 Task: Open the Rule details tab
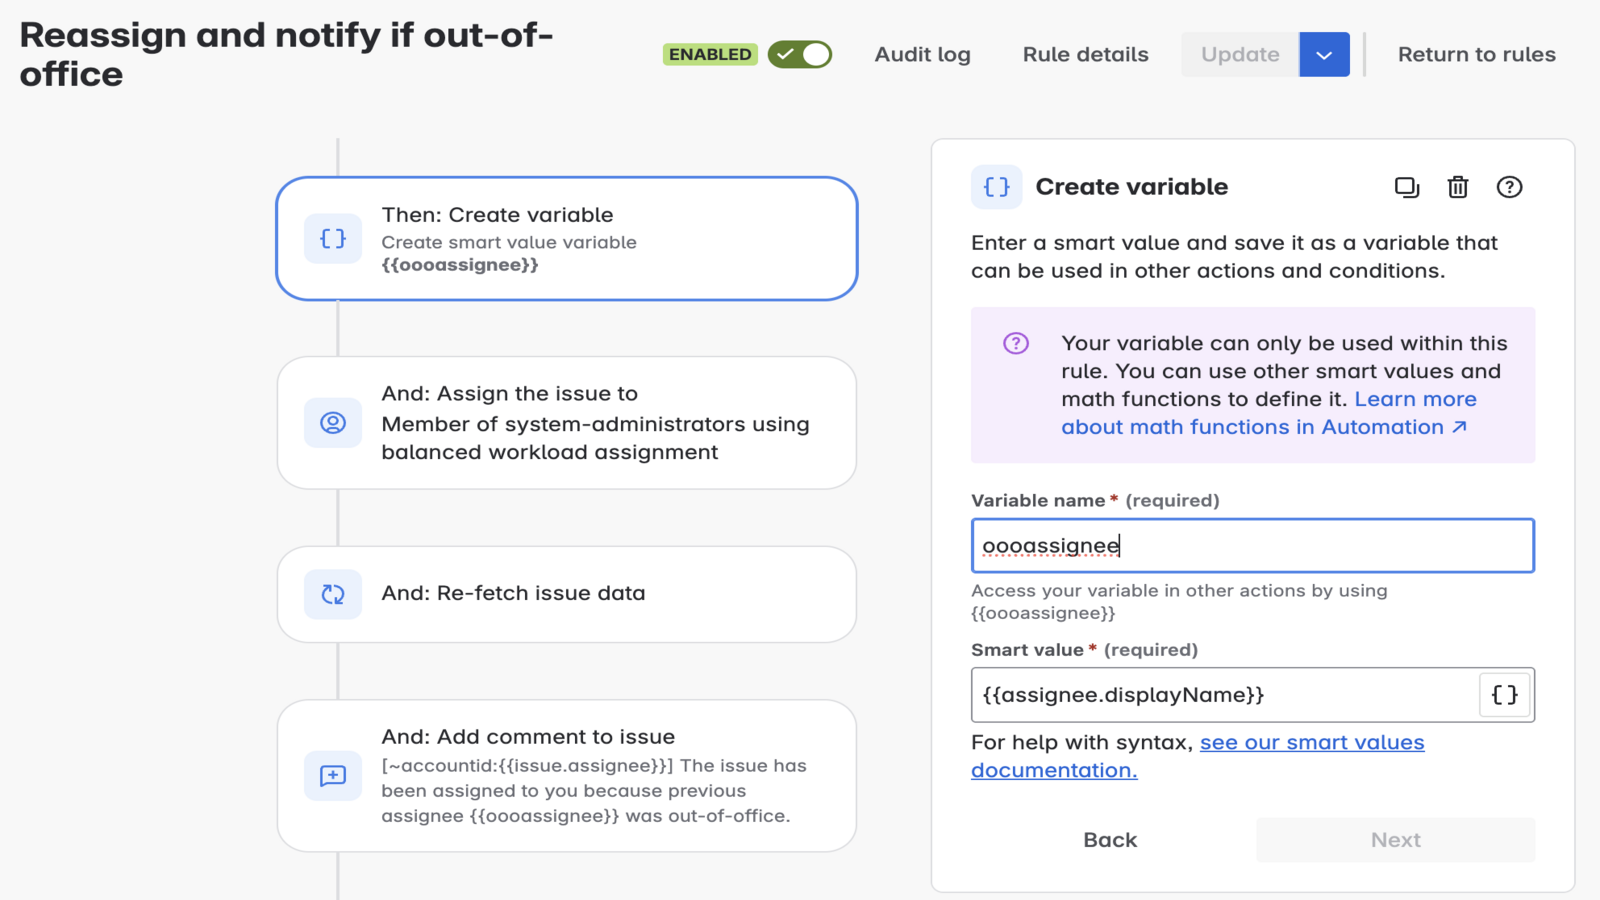pos(1085,55)
